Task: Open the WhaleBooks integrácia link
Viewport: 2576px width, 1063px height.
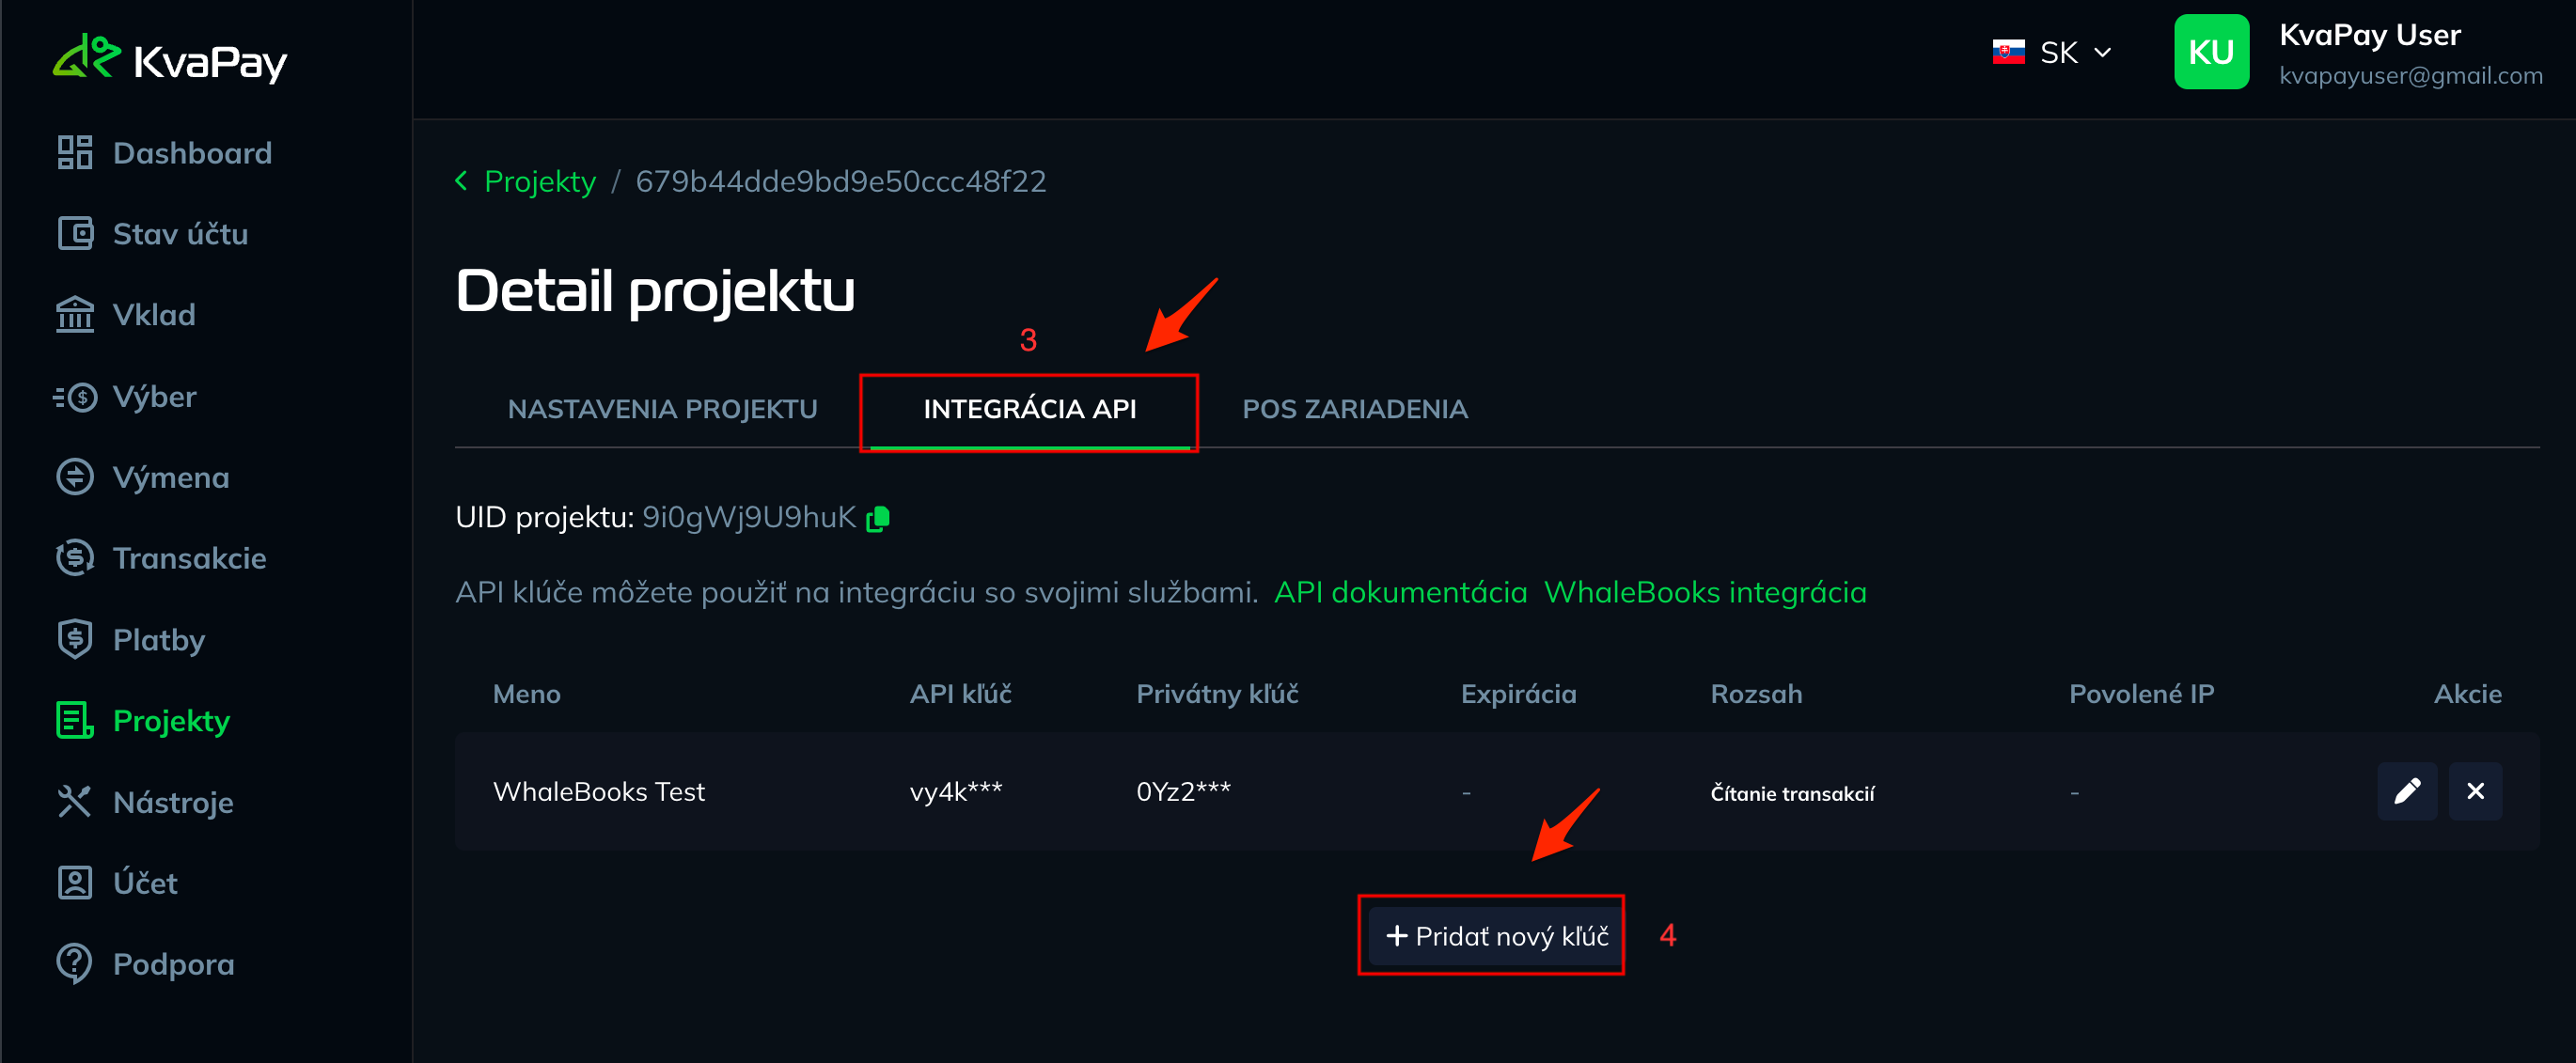Action: click(x=1705, y=593)
